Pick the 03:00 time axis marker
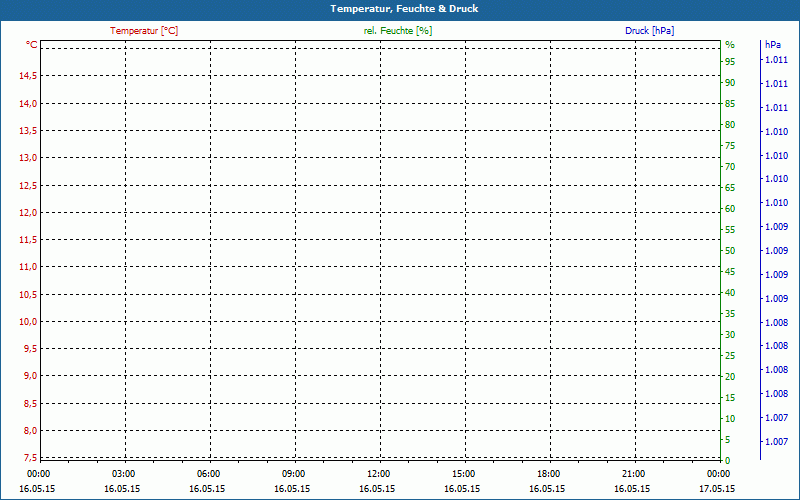 pyautogui.click(x=123, y=474)
